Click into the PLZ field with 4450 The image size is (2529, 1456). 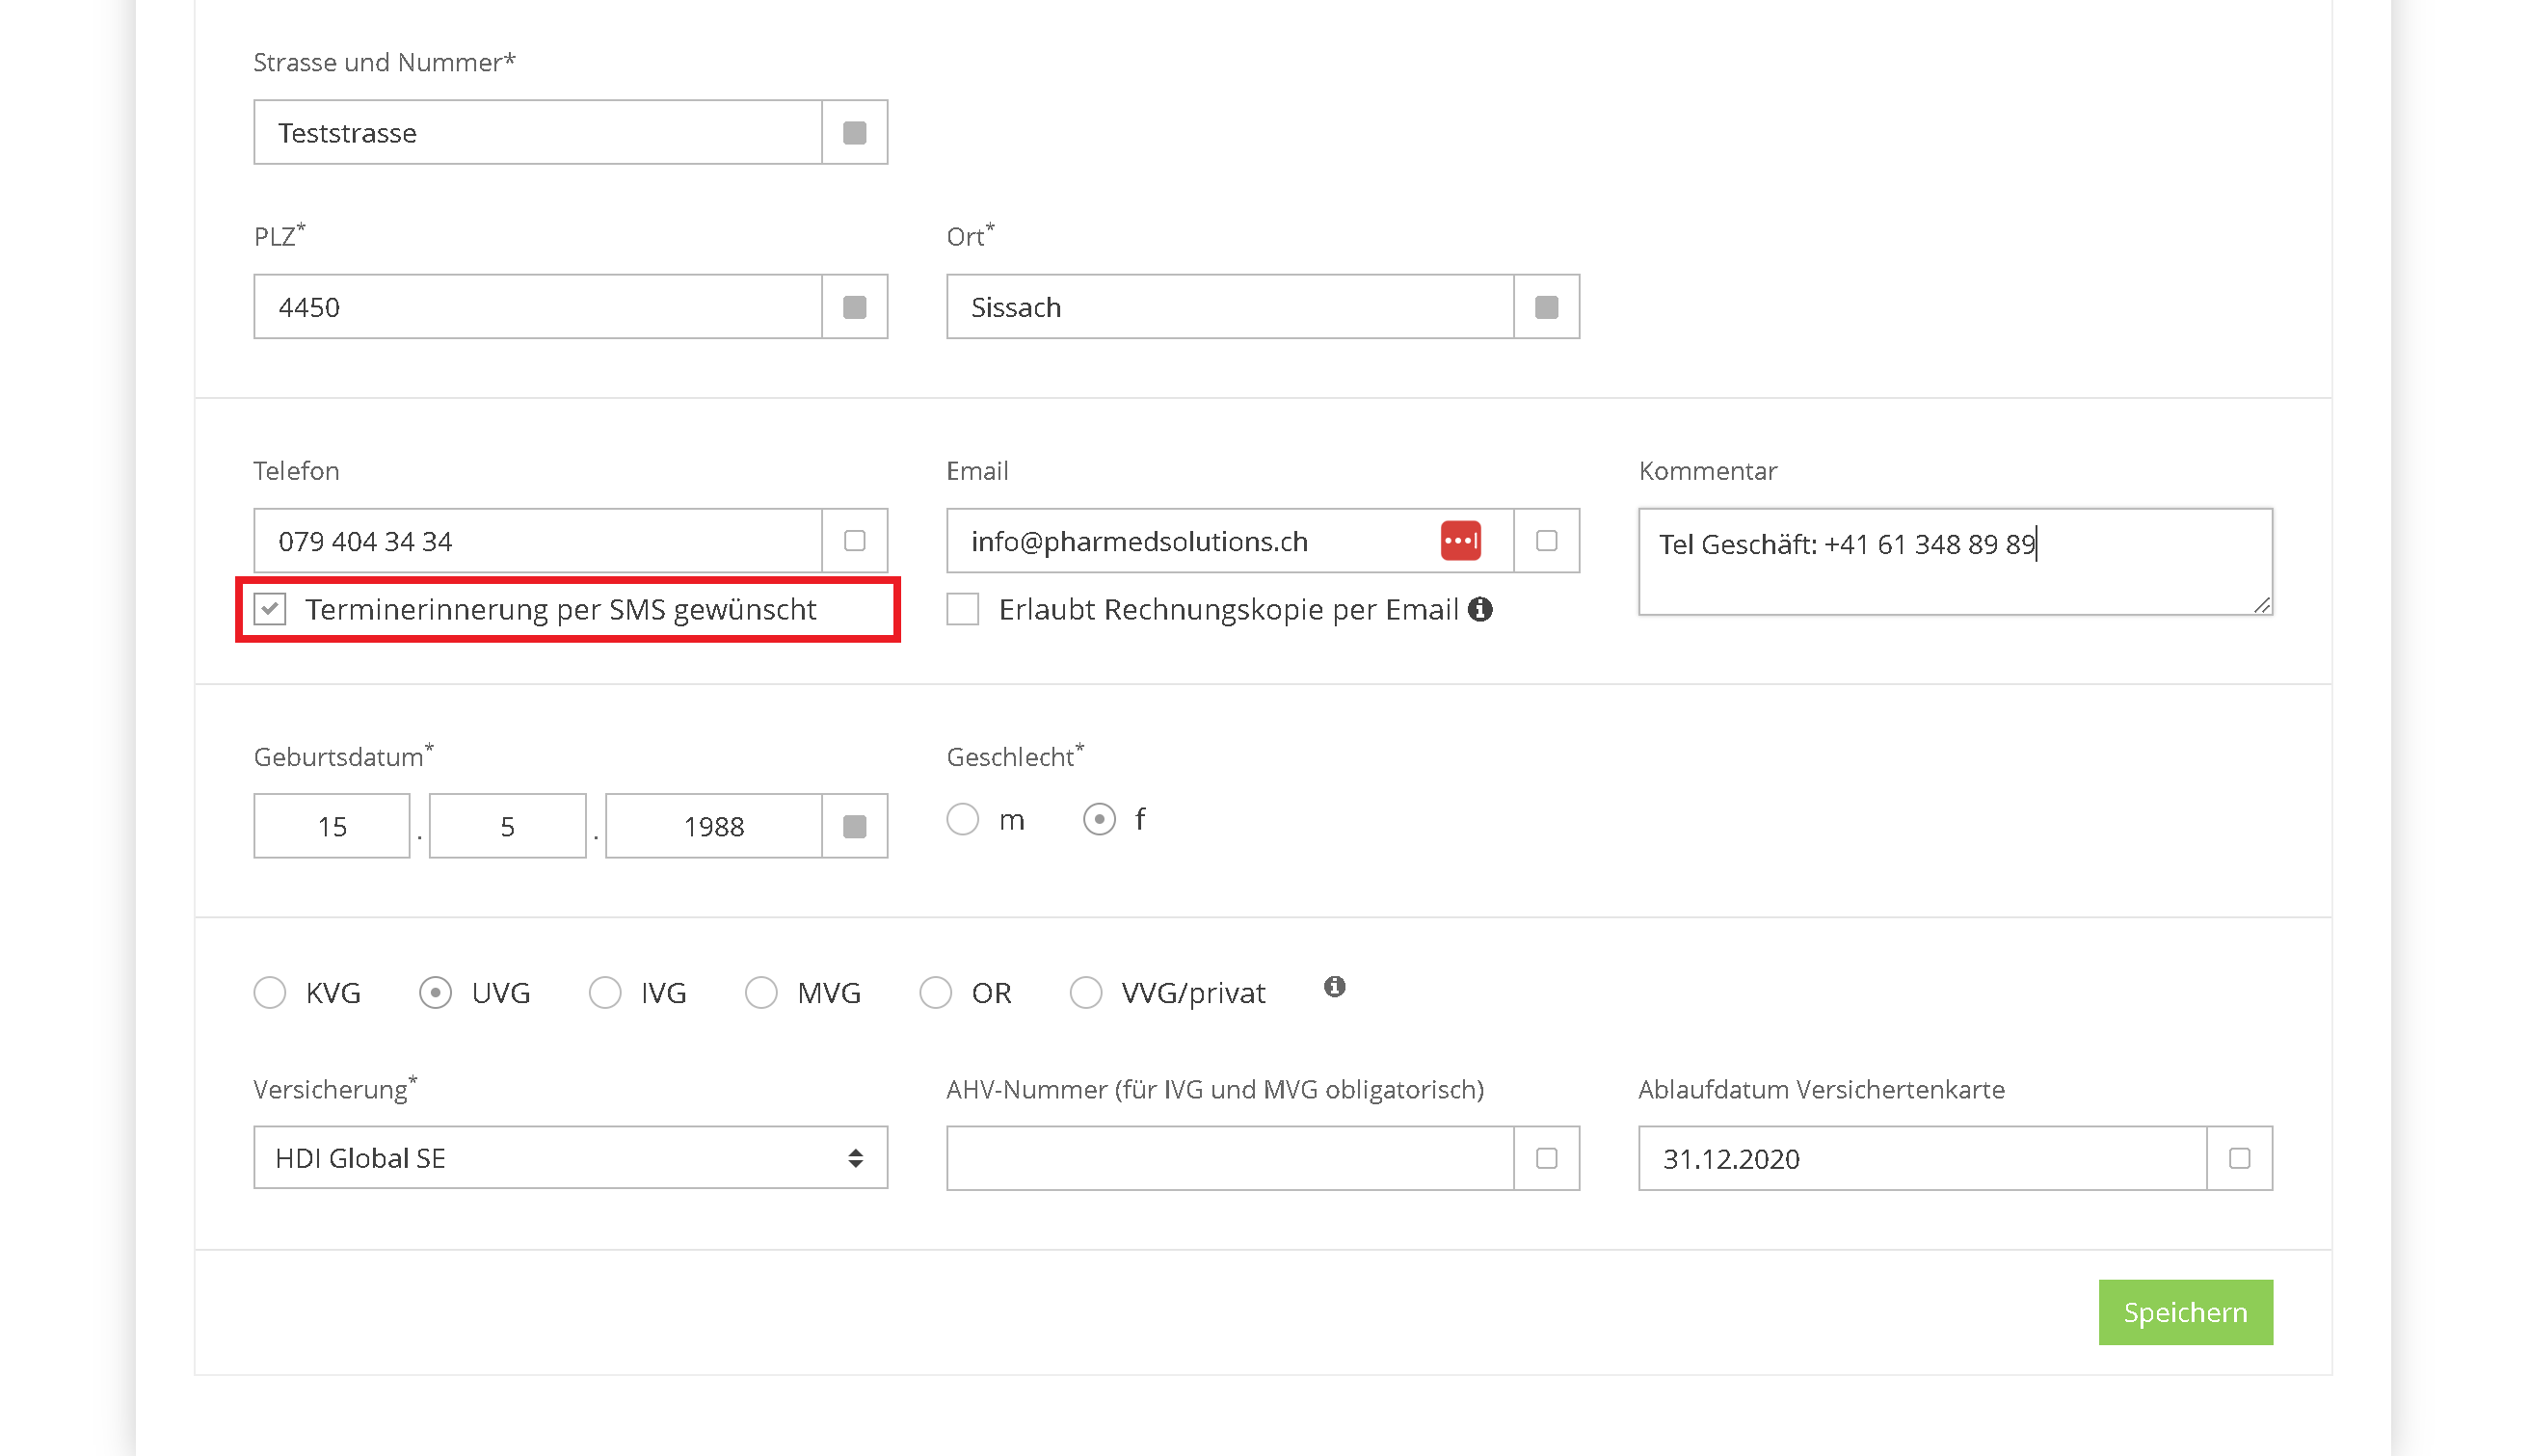click(x=538, y=306)
